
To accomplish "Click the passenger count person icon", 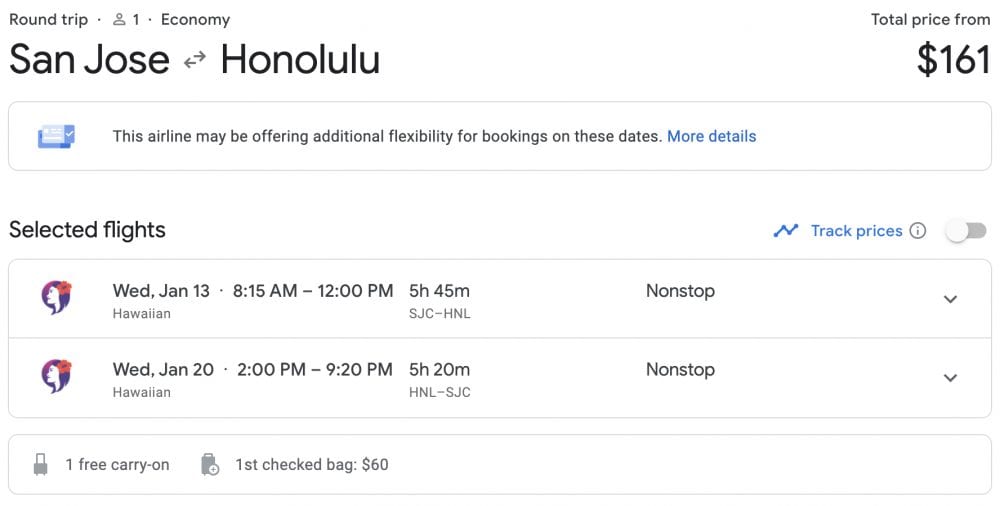I will tap(119, 20).
